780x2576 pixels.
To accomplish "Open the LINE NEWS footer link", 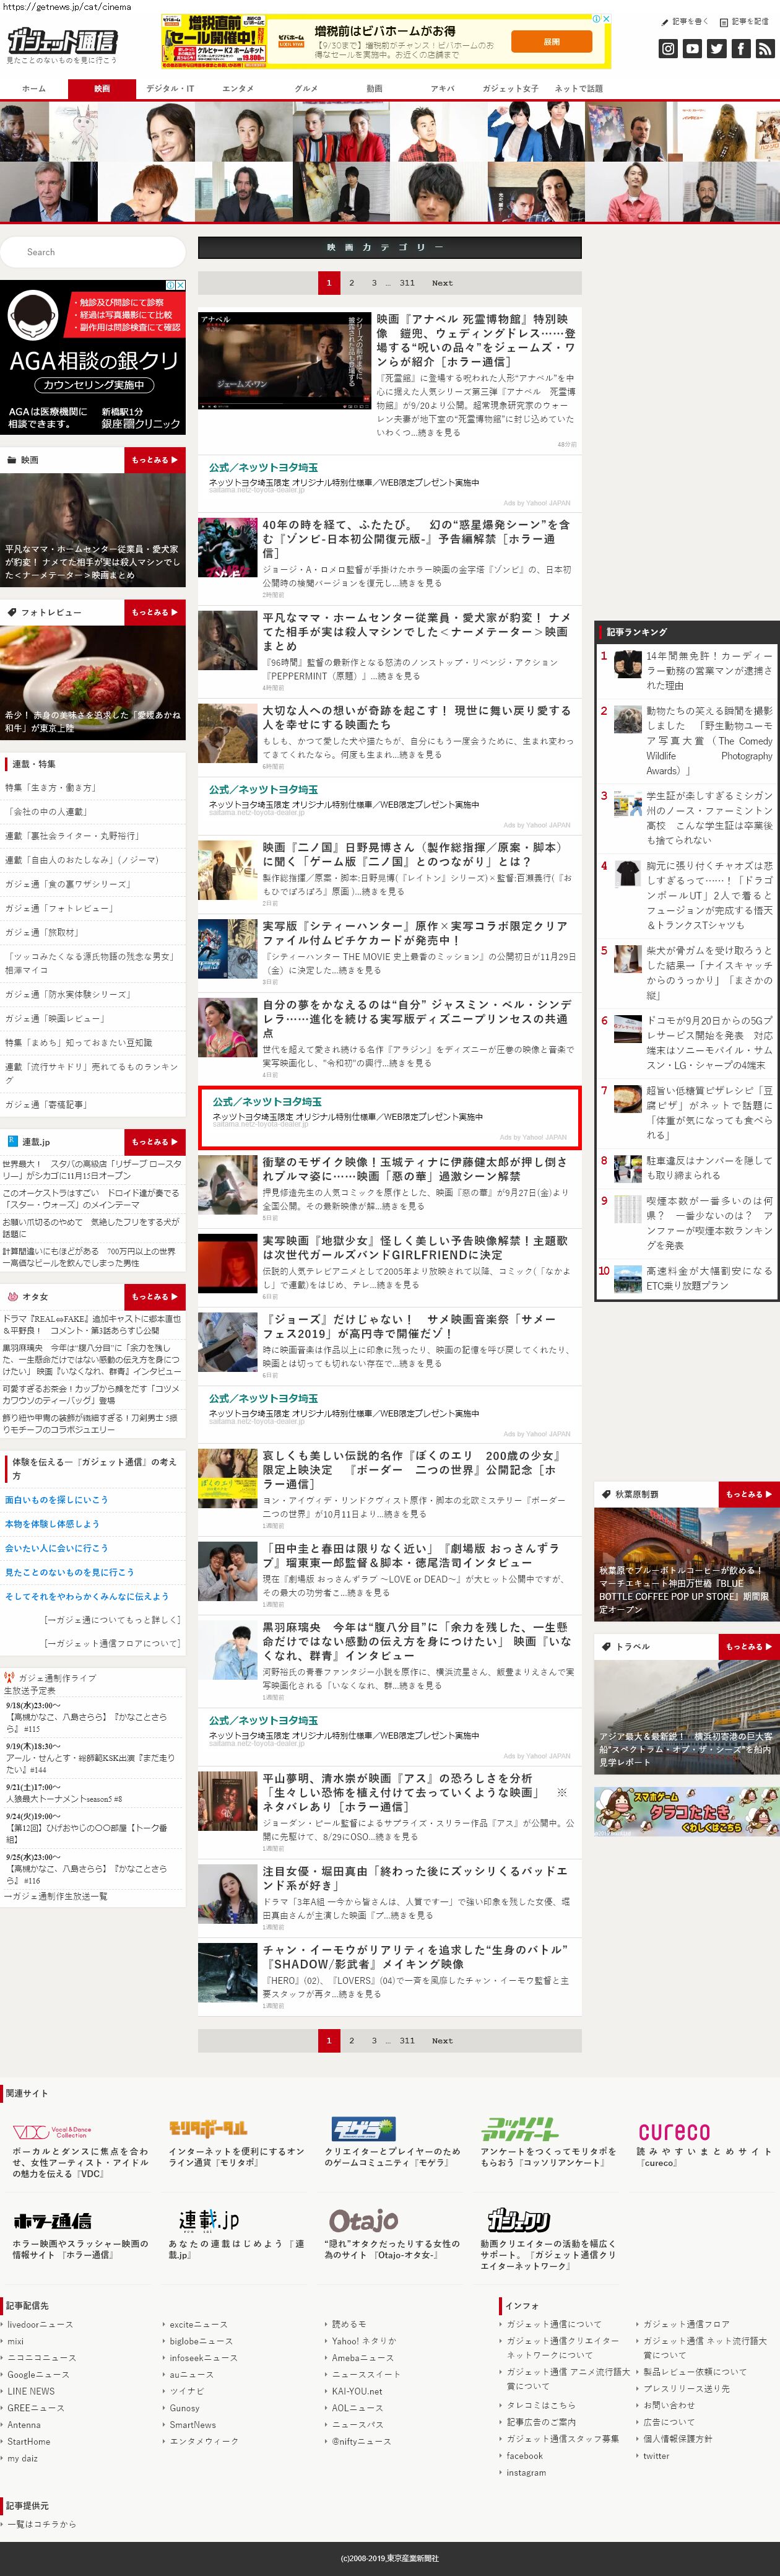I will (x=31, y=2392).
